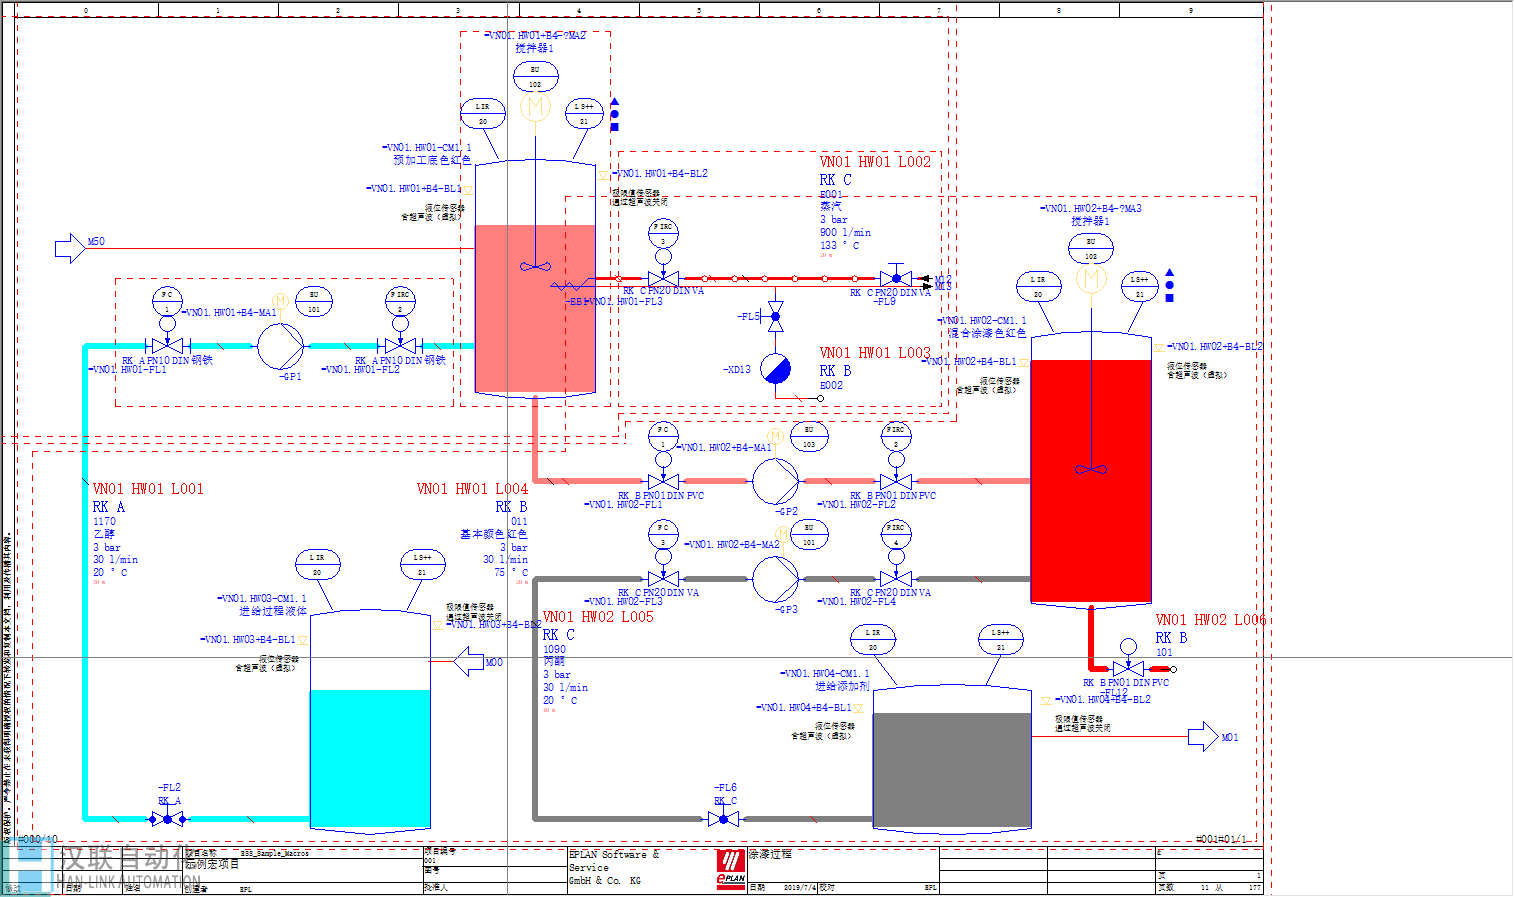Click the VN01 HW01 L002 steam label
This screenshot has height=897, width=1514.
tap(875, 162)
